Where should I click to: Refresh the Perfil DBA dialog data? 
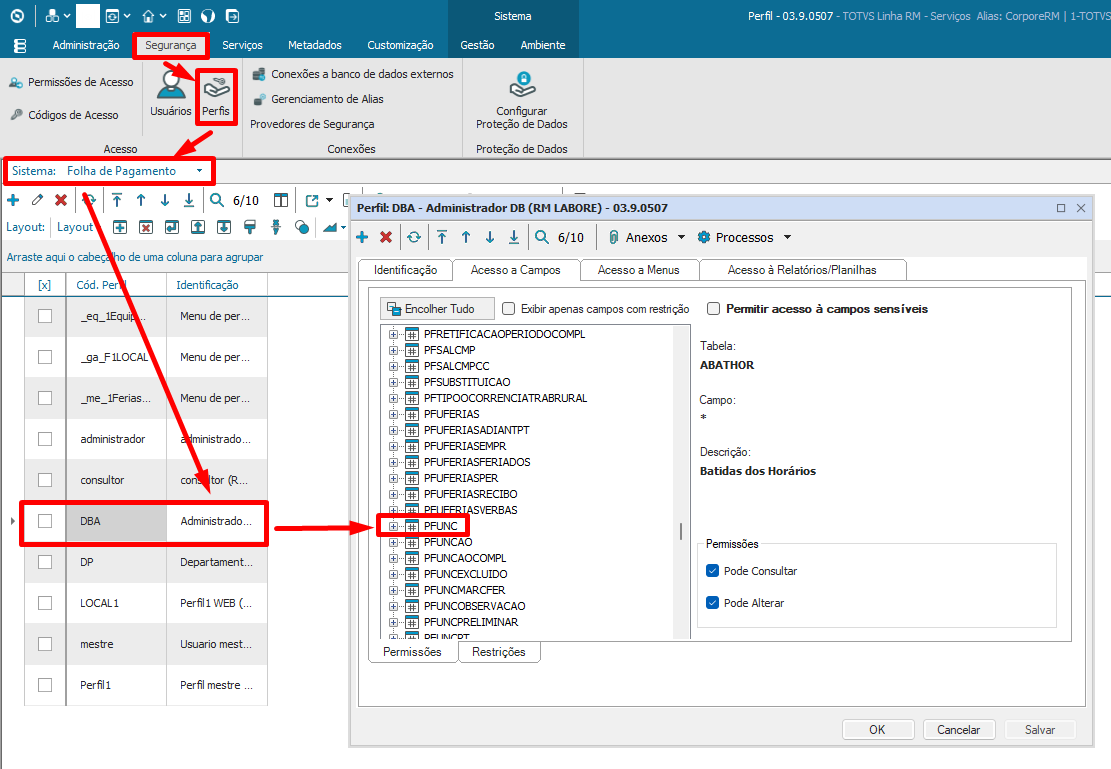pos(414,237)
